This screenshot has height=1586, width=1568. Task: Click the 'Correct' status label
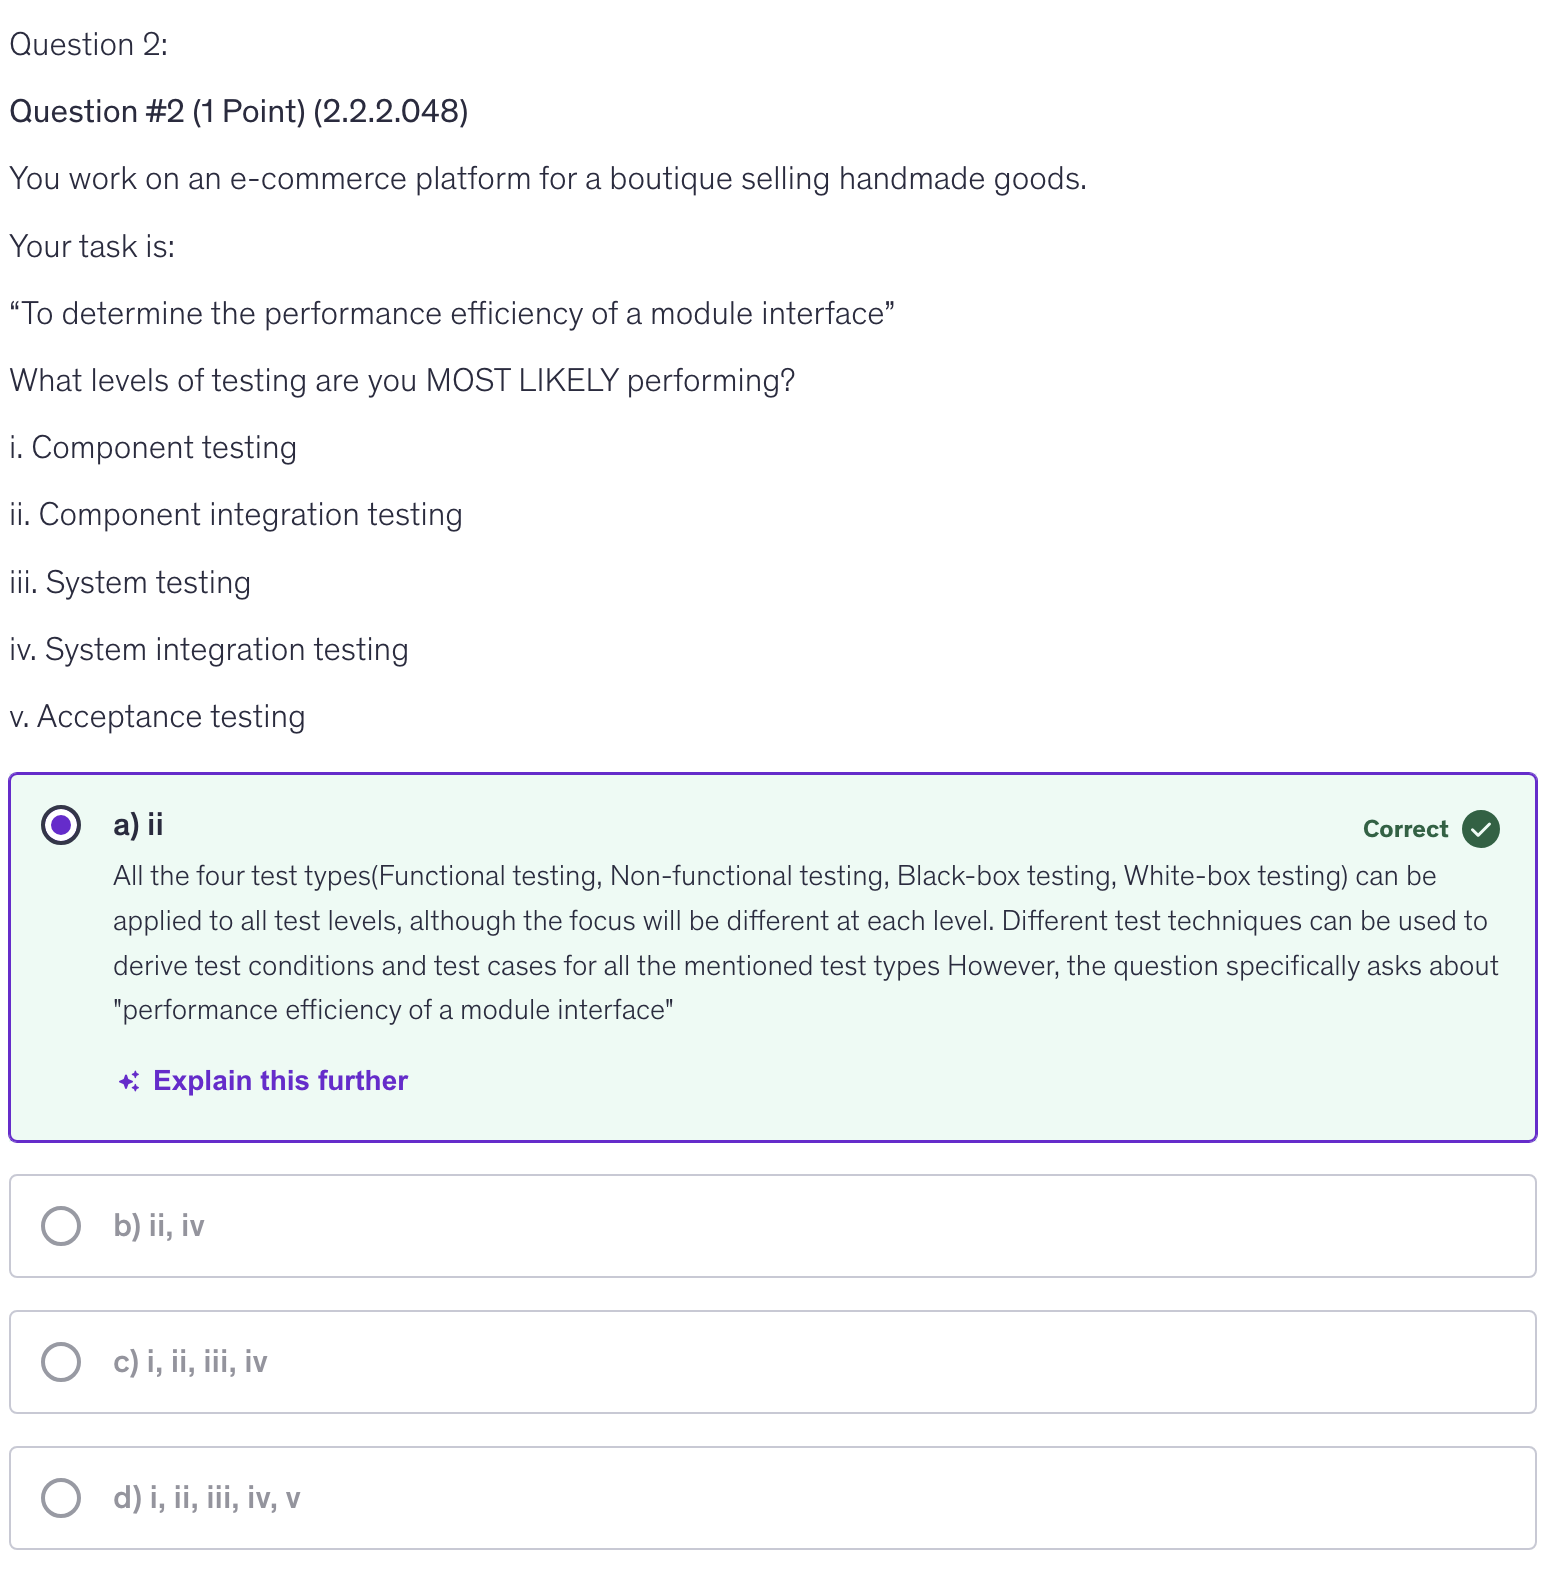coord(1405,829)
